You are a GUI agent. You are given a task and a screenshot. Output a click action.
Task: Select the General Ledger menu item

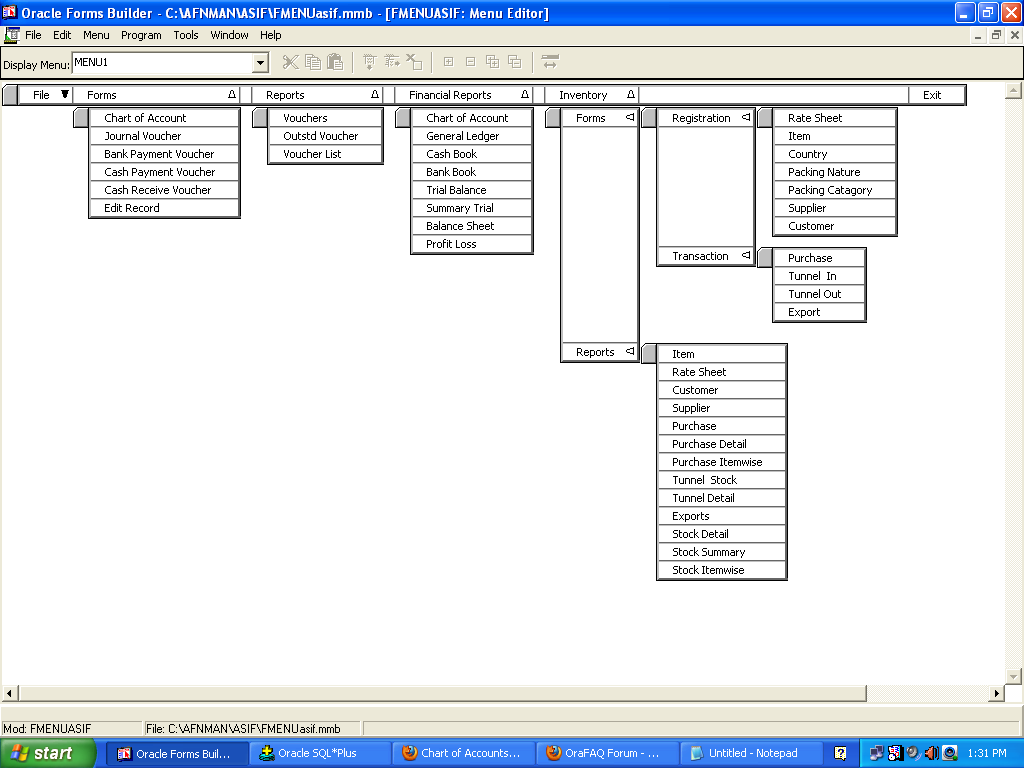click(x=472, y=136)
